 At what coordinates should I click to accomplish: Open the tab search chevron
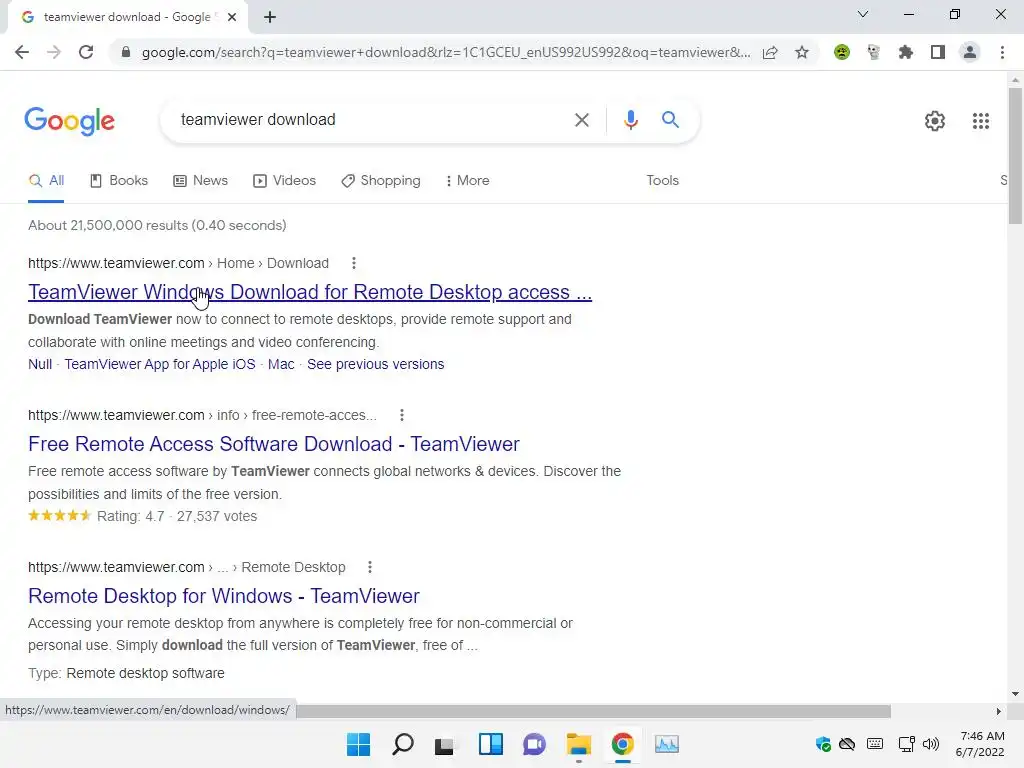pyautogui.click(x=863, y=14)
